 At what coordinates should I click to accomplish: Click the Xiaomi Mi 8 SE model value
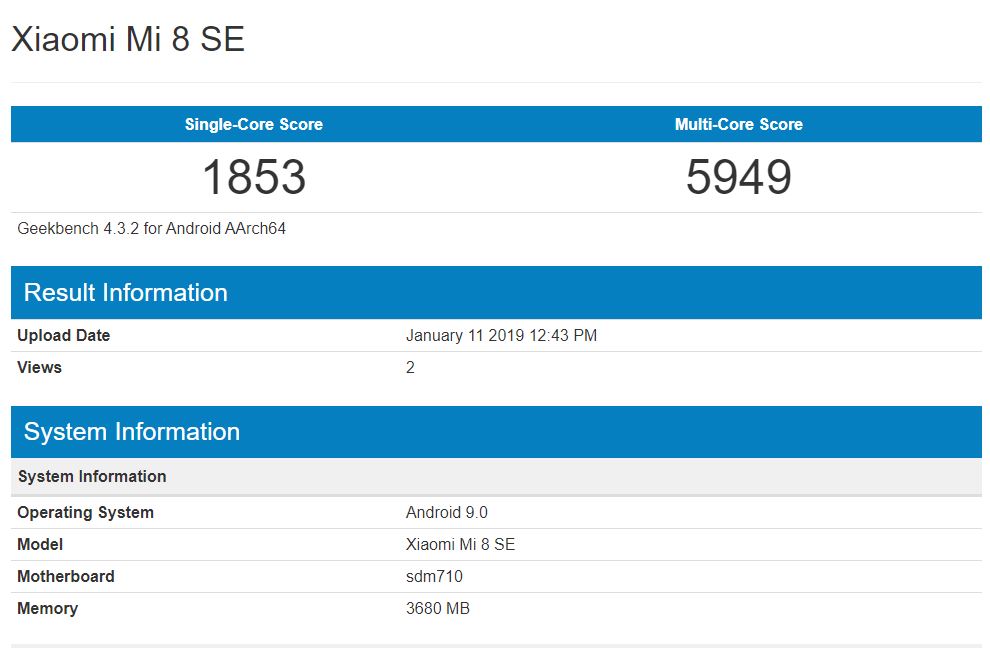[460, 544]
